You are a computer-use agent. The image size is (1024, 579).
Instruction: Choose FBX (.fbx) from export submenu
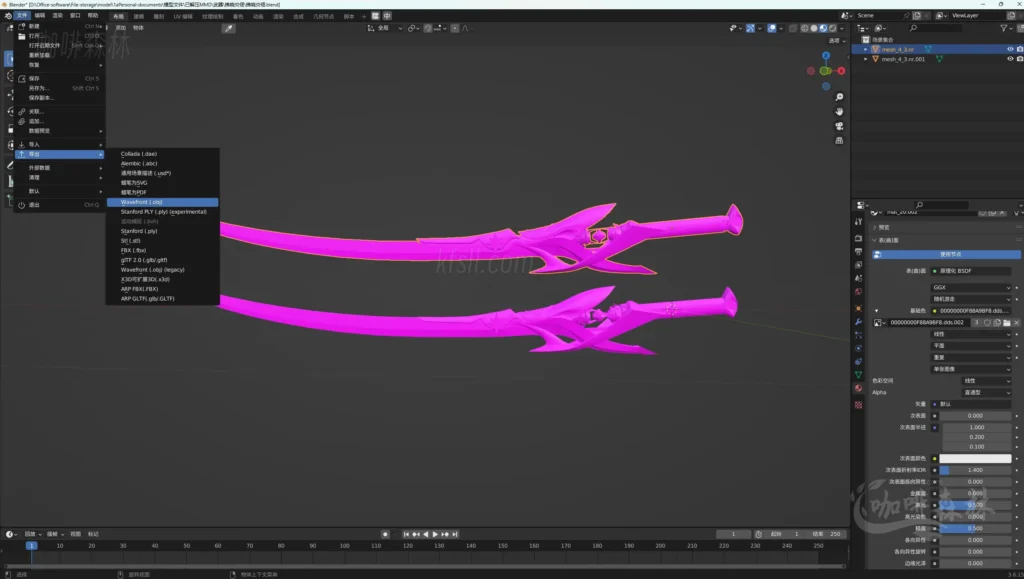click(x=133, y=250)
